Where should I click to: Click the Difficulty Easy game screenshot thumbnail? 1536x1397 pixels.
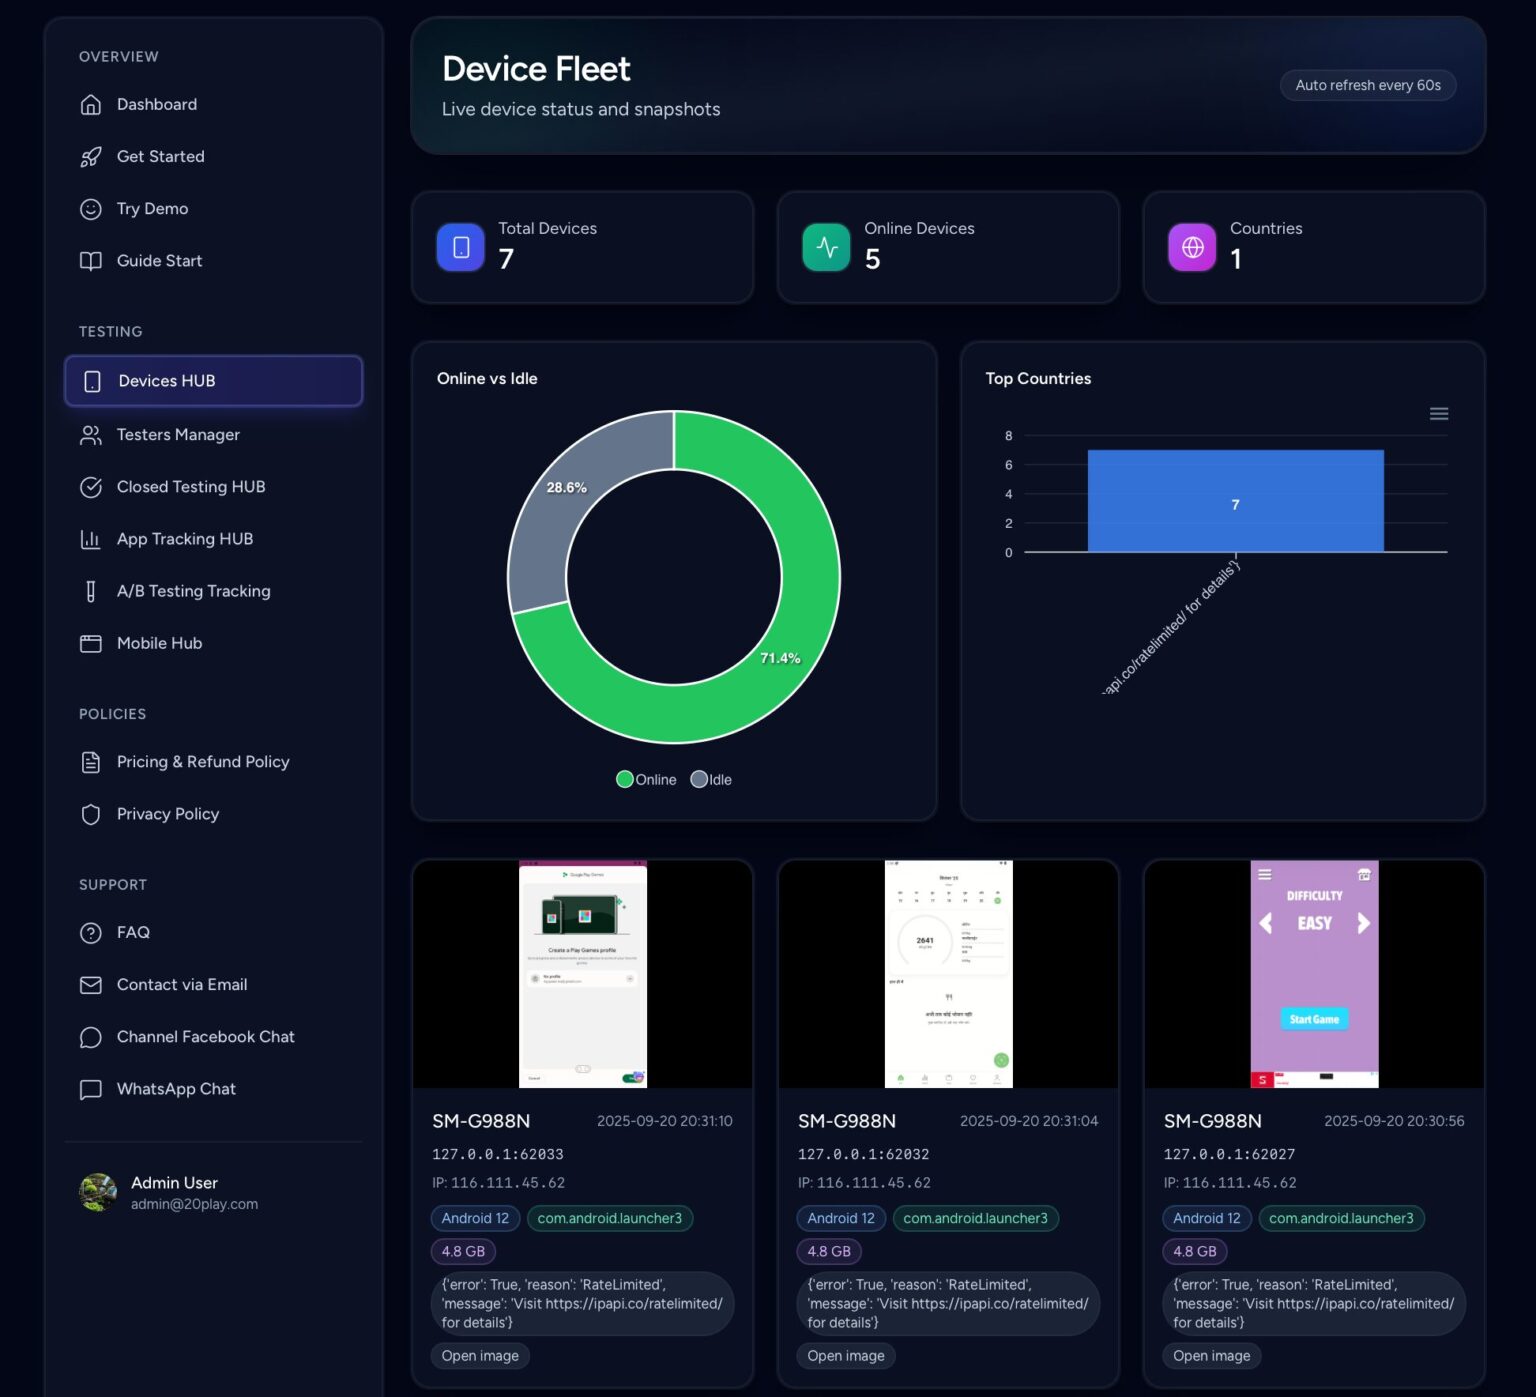[x=1314, y=973]
